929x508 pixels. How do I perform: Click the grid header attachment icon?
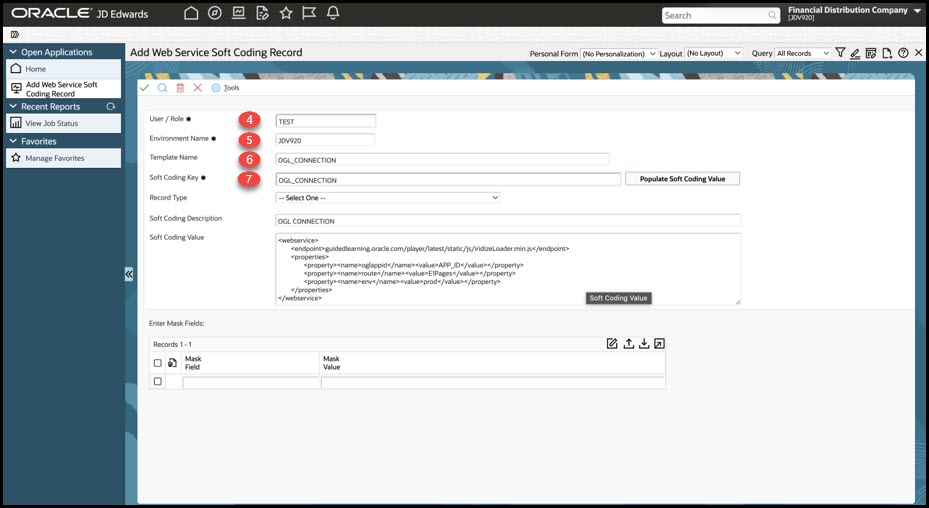pos(172,363)
